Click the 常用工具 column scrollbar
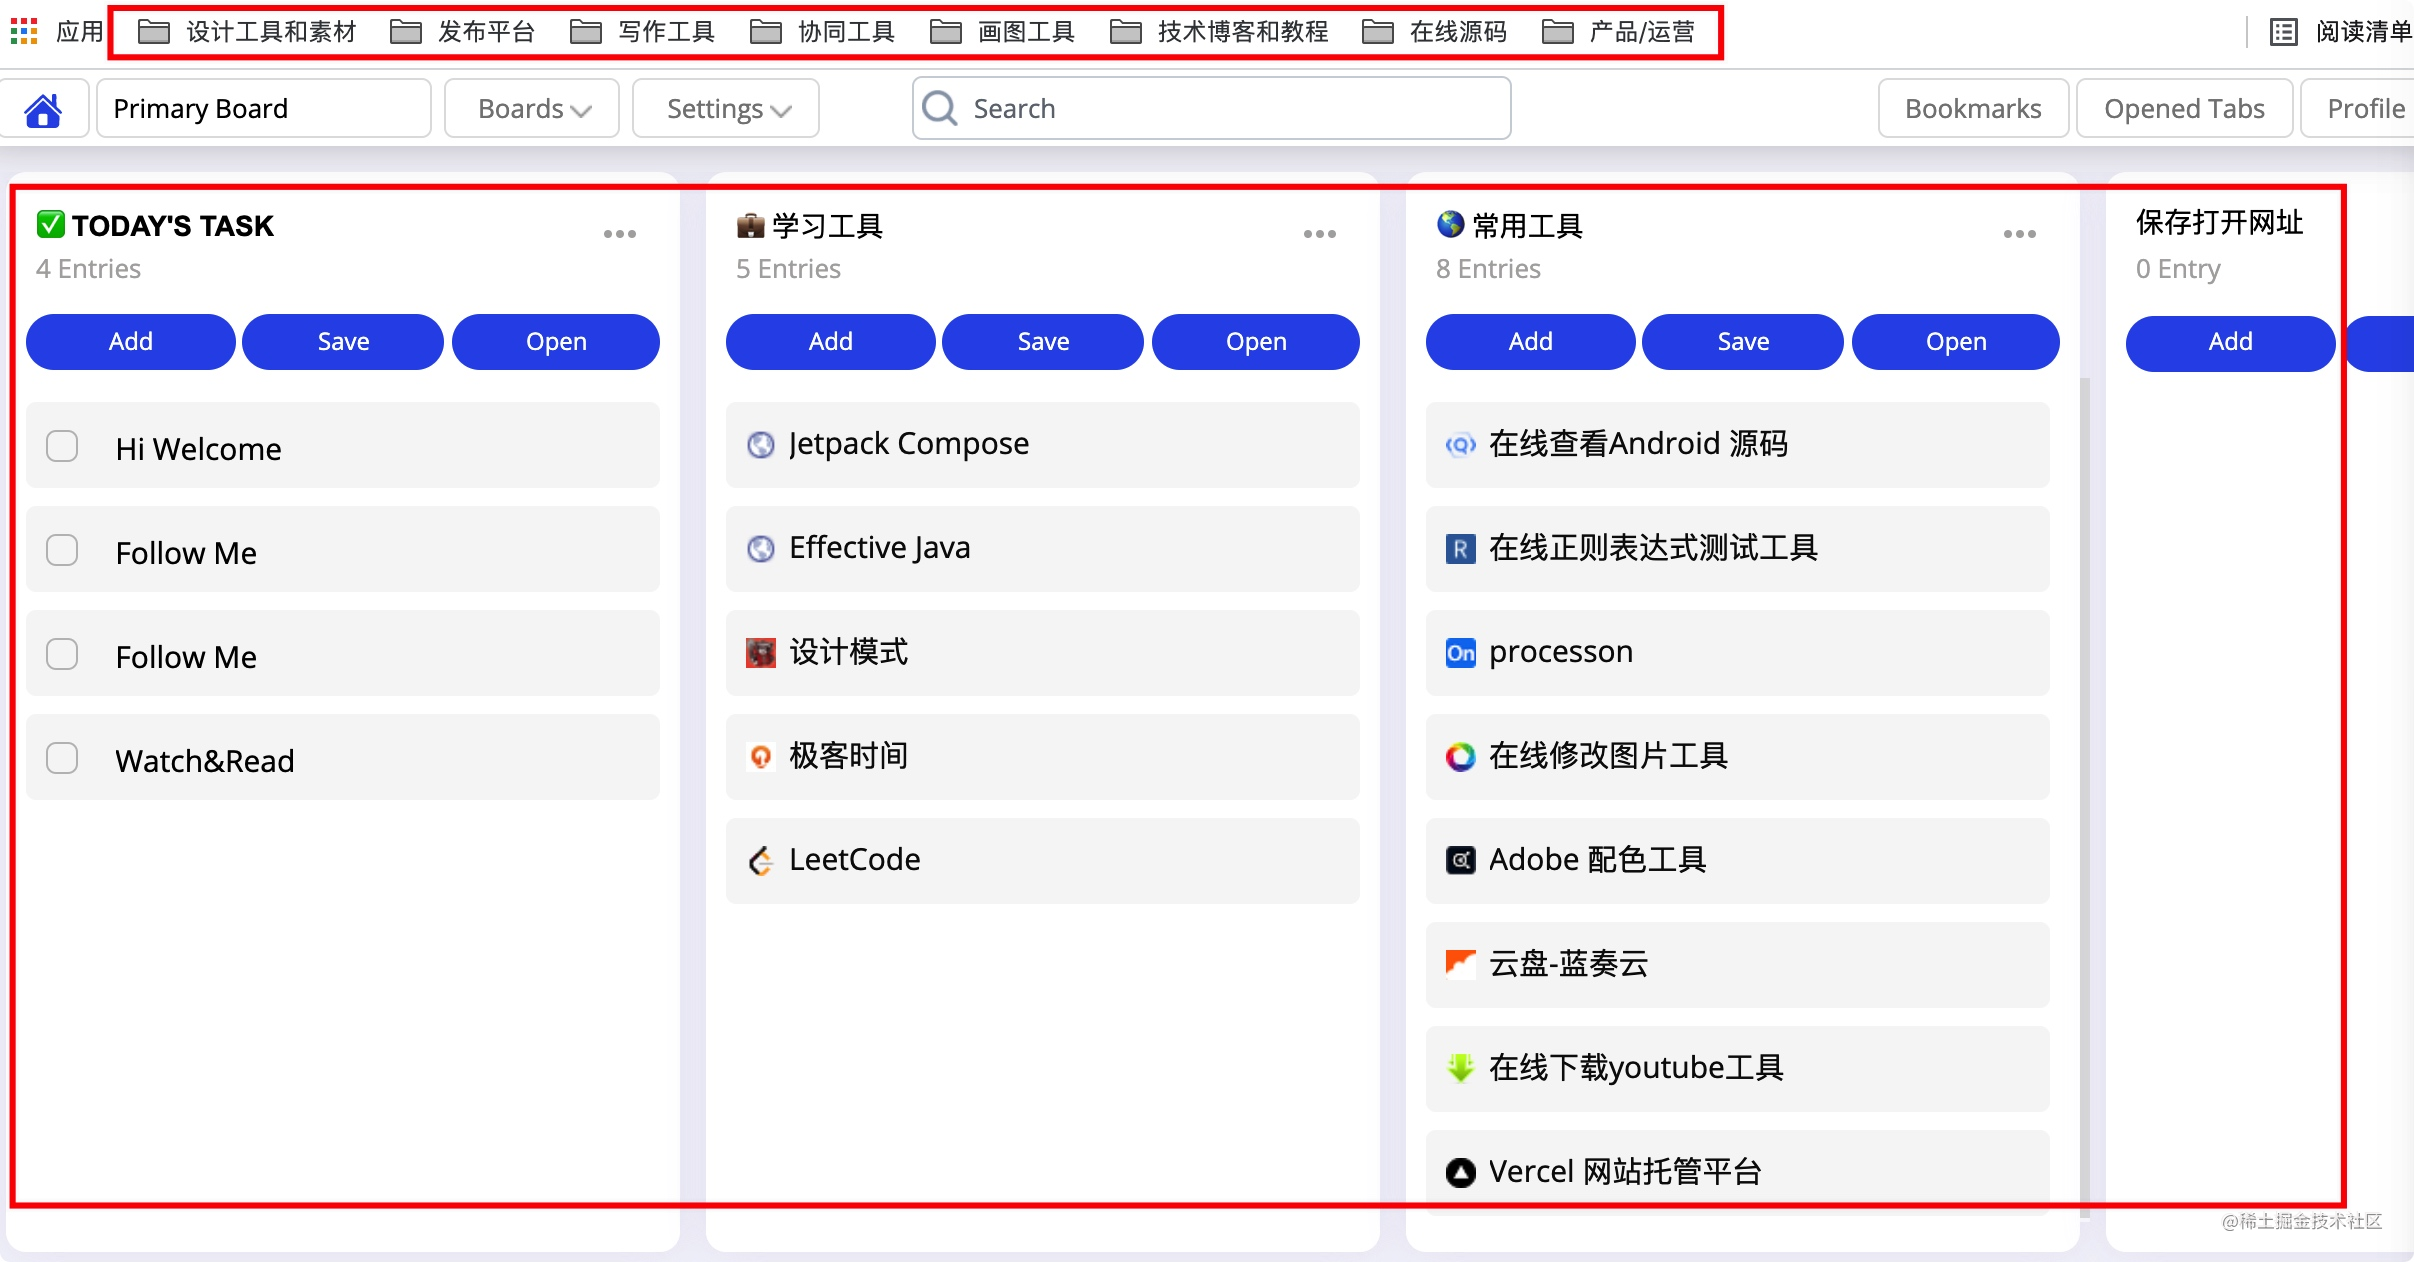This screenshot has height=1262, width=2414. tap(2084, 800)
